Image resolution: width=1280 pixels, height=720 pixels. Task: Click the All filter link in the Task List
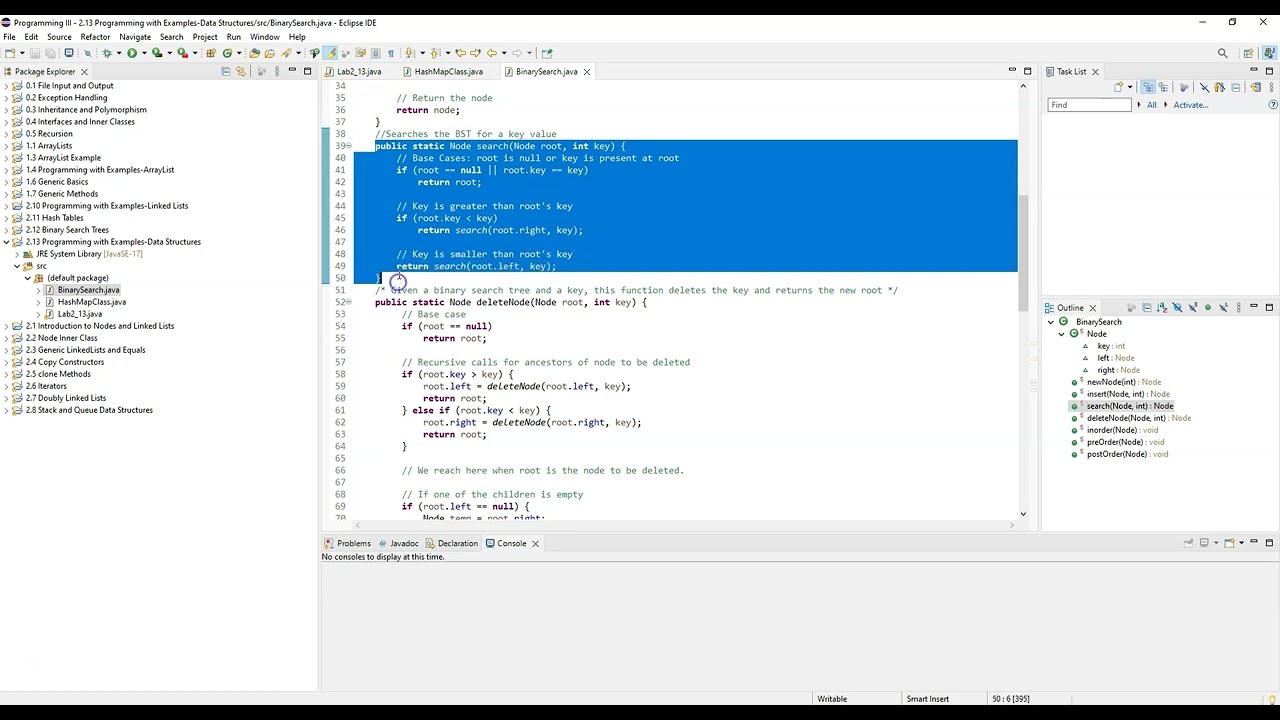pos(1152,105)
